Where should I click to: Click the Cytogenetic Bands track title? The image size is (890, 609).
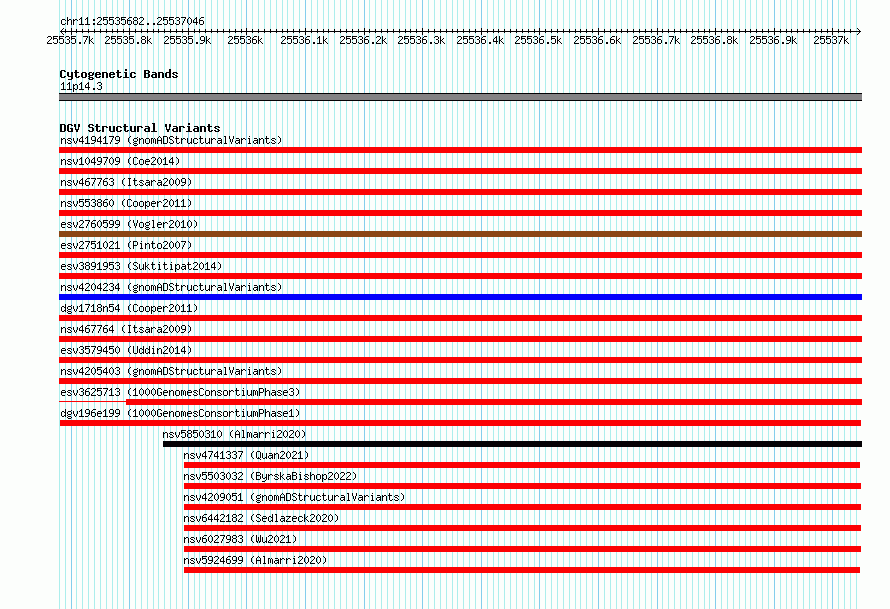point(119,74)
